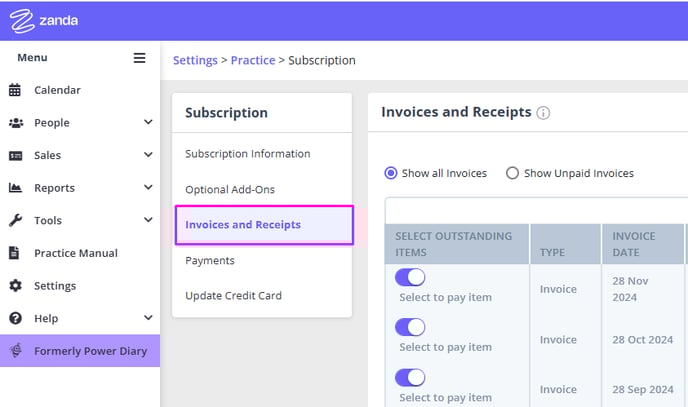This screenshot has width=688, height=407.
Task: Collapse sidebar with the hamburger menu icon
Action: (x=140, y=58)
